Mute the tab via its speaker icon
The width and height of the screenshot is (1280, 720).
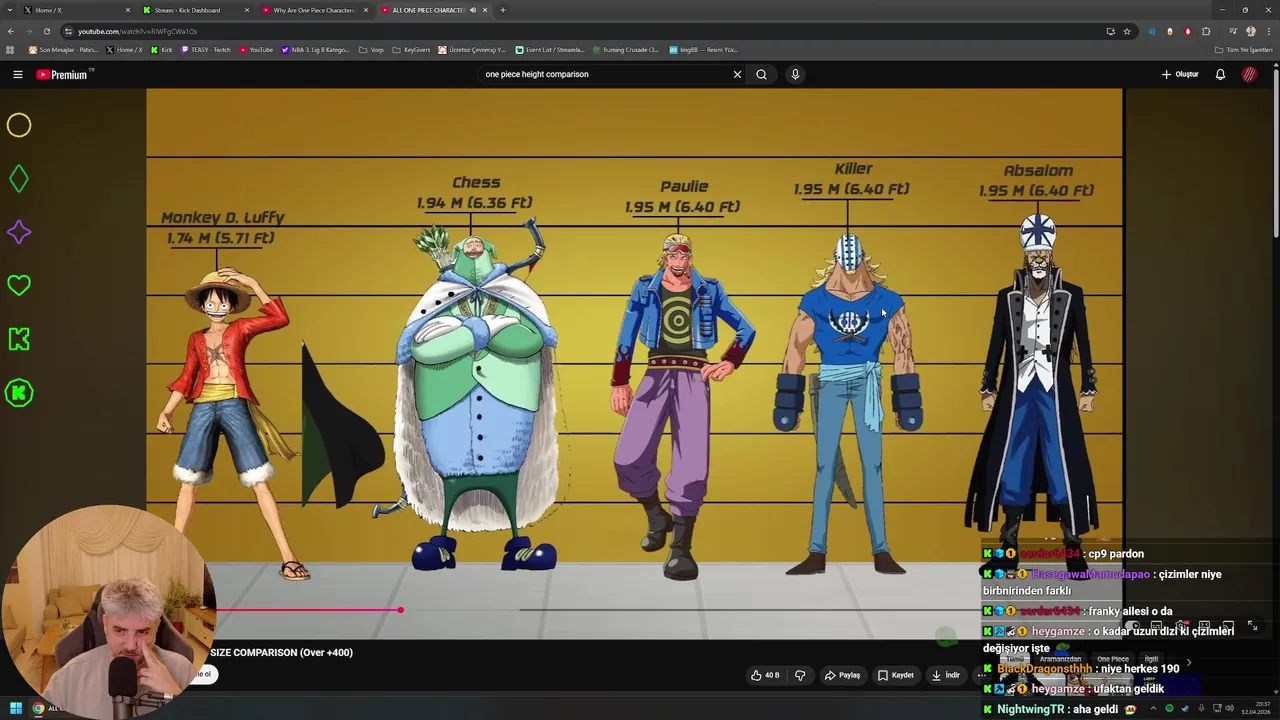473,10
